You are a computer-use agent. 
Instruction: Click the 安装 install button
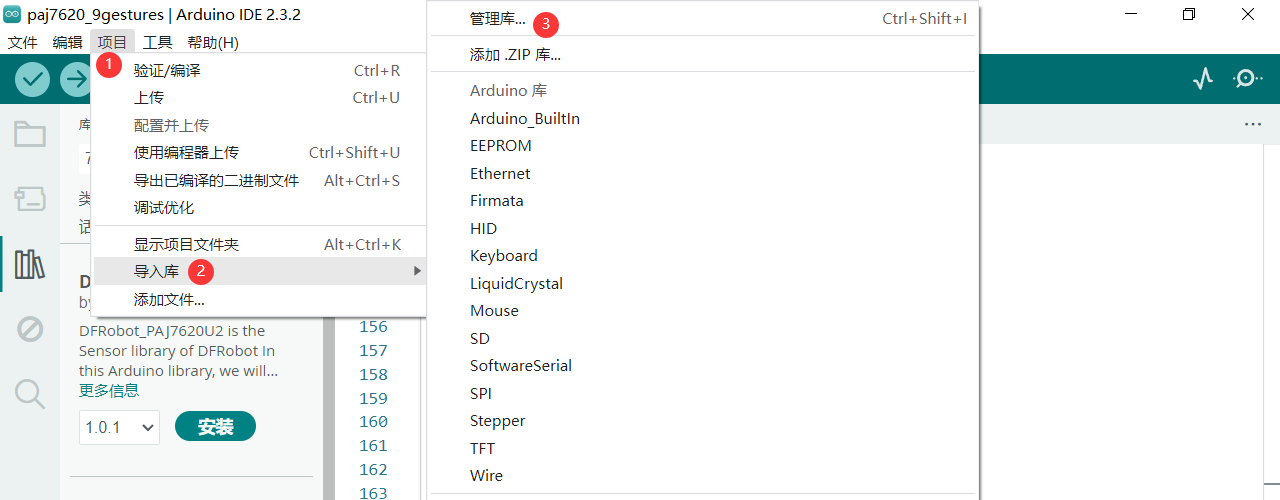215,426
